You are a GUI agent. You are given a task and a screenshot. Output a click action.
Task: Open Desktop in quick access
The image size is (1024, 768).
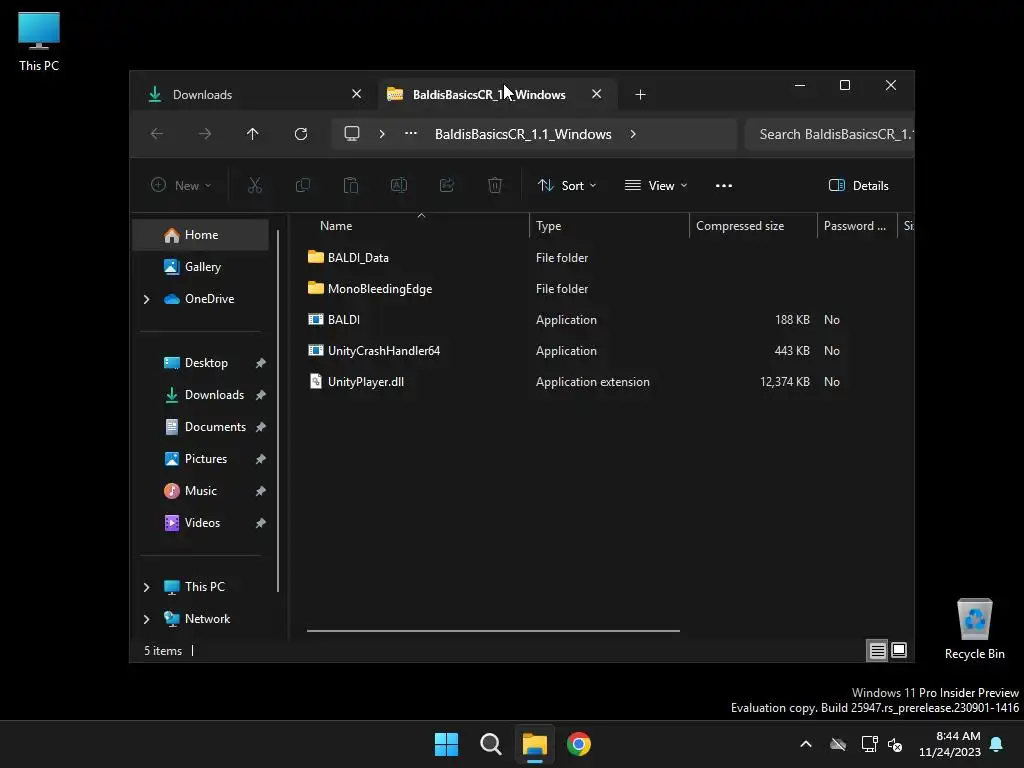tap(200, 363)
